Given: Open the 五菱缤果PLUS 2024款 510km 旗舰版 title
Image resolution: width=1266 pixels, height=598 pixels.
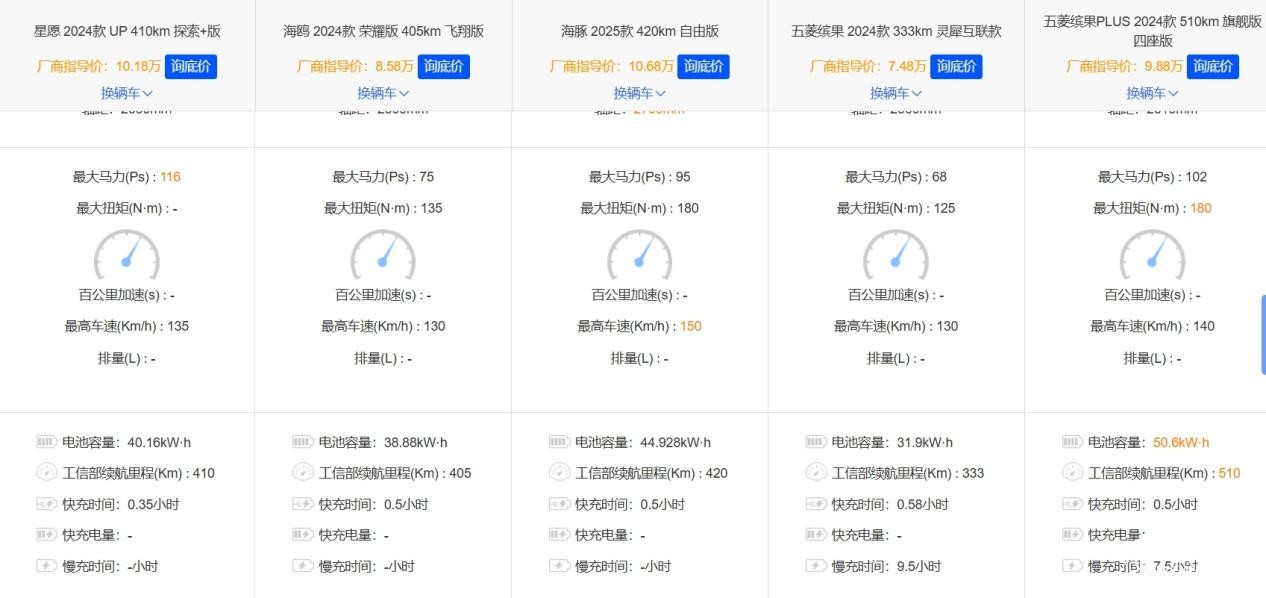Looking at the screenshot, I should pos(1153,31).
